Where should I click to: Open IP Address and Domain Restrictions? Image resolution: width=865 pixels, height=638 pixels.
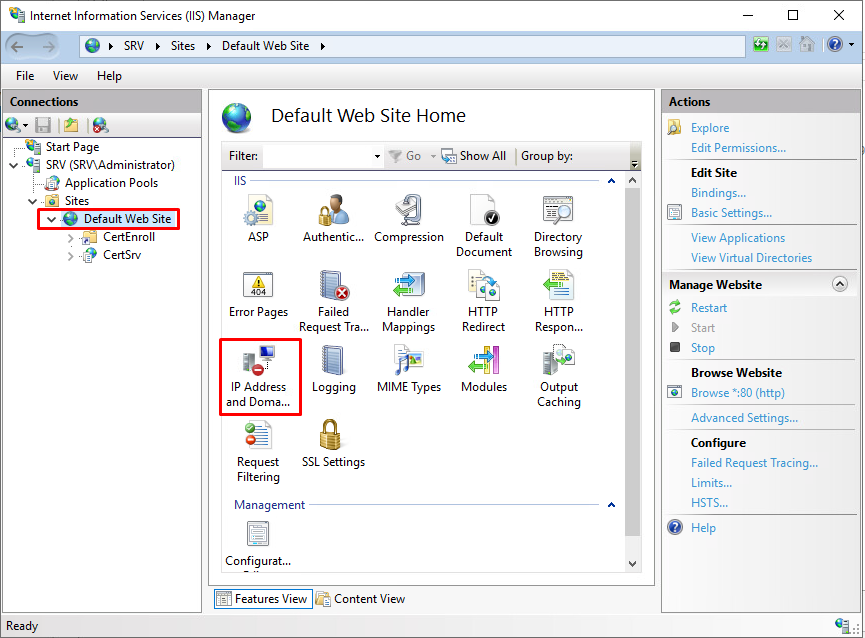pos(258,377)
